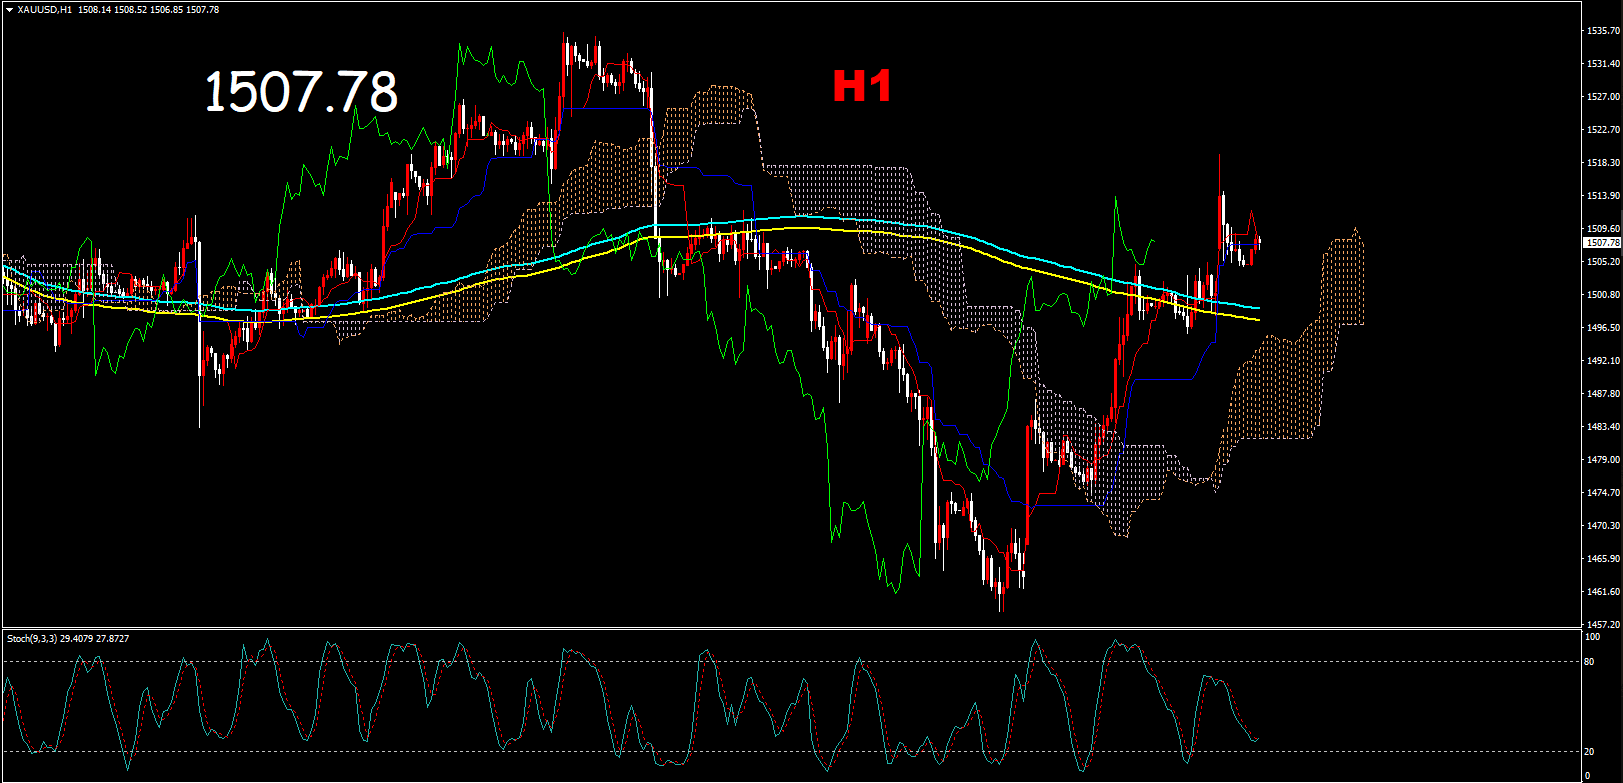Click the 1513.90 price axis label
Image resolution: width=1623 pixels, height=783 pixels.
1603,196
